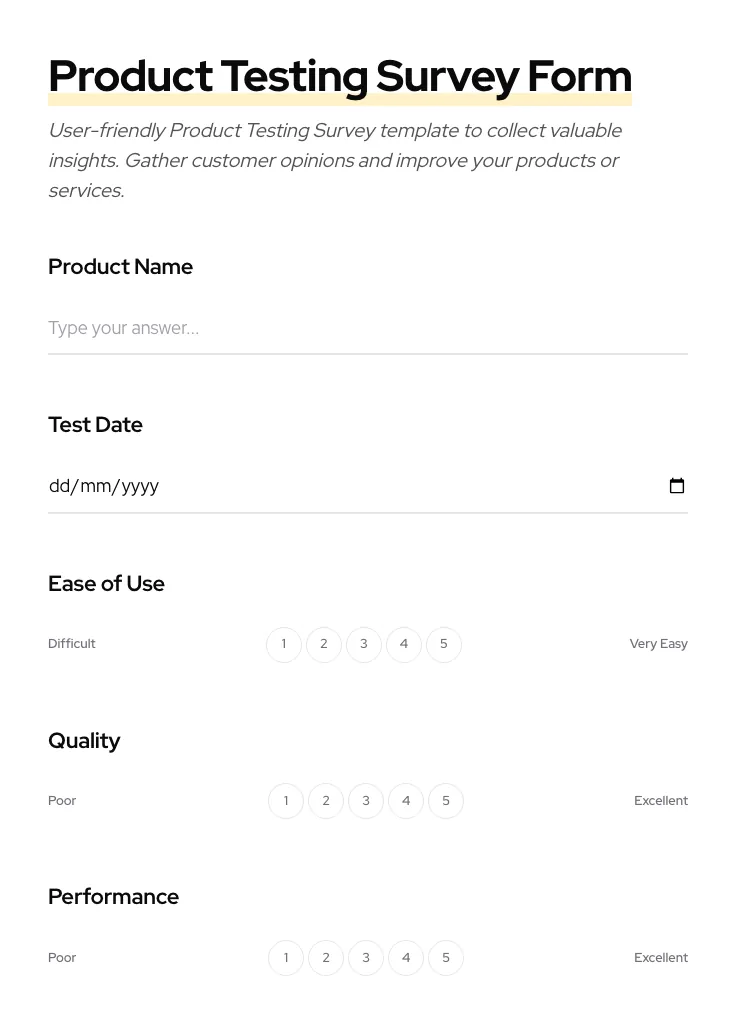Click the Test Date dd/mm/yyyy field

pyautogui.click(x=300, y=486)
